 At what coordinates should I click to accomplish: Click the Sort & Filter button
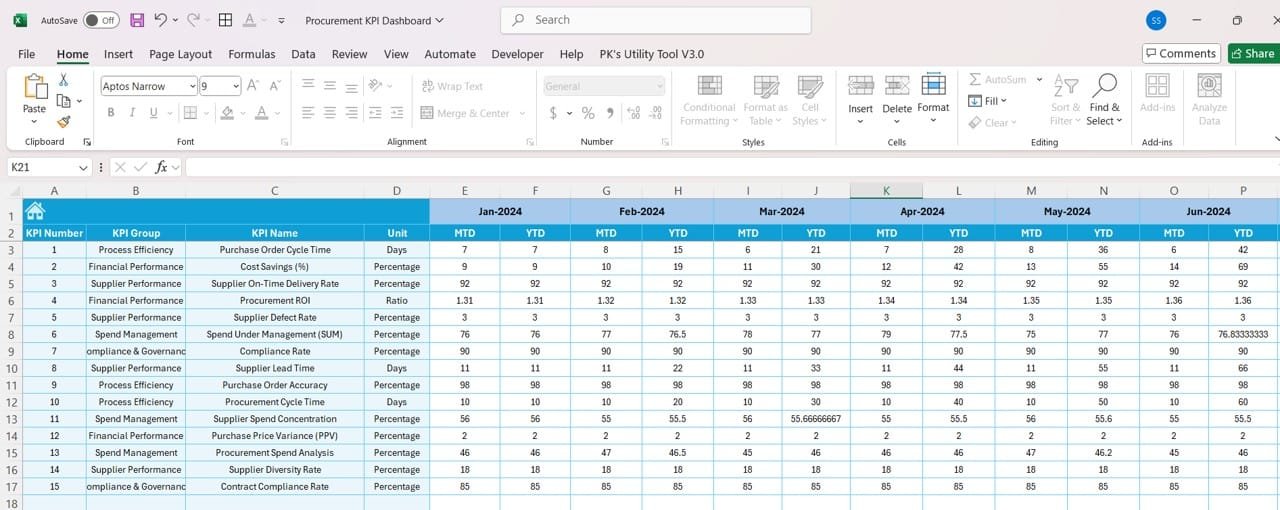point(1066,100)
